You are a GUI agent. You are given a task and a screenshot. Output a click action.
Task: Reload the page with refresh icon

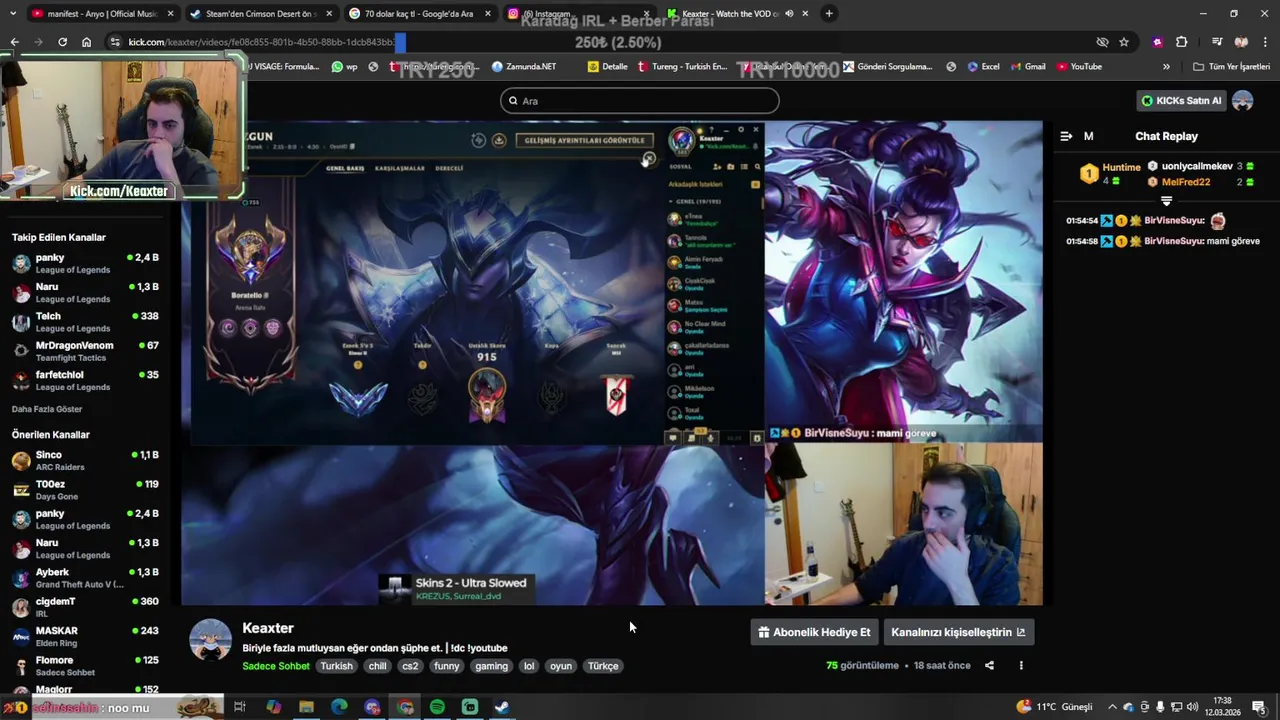(x=62, y=42)
